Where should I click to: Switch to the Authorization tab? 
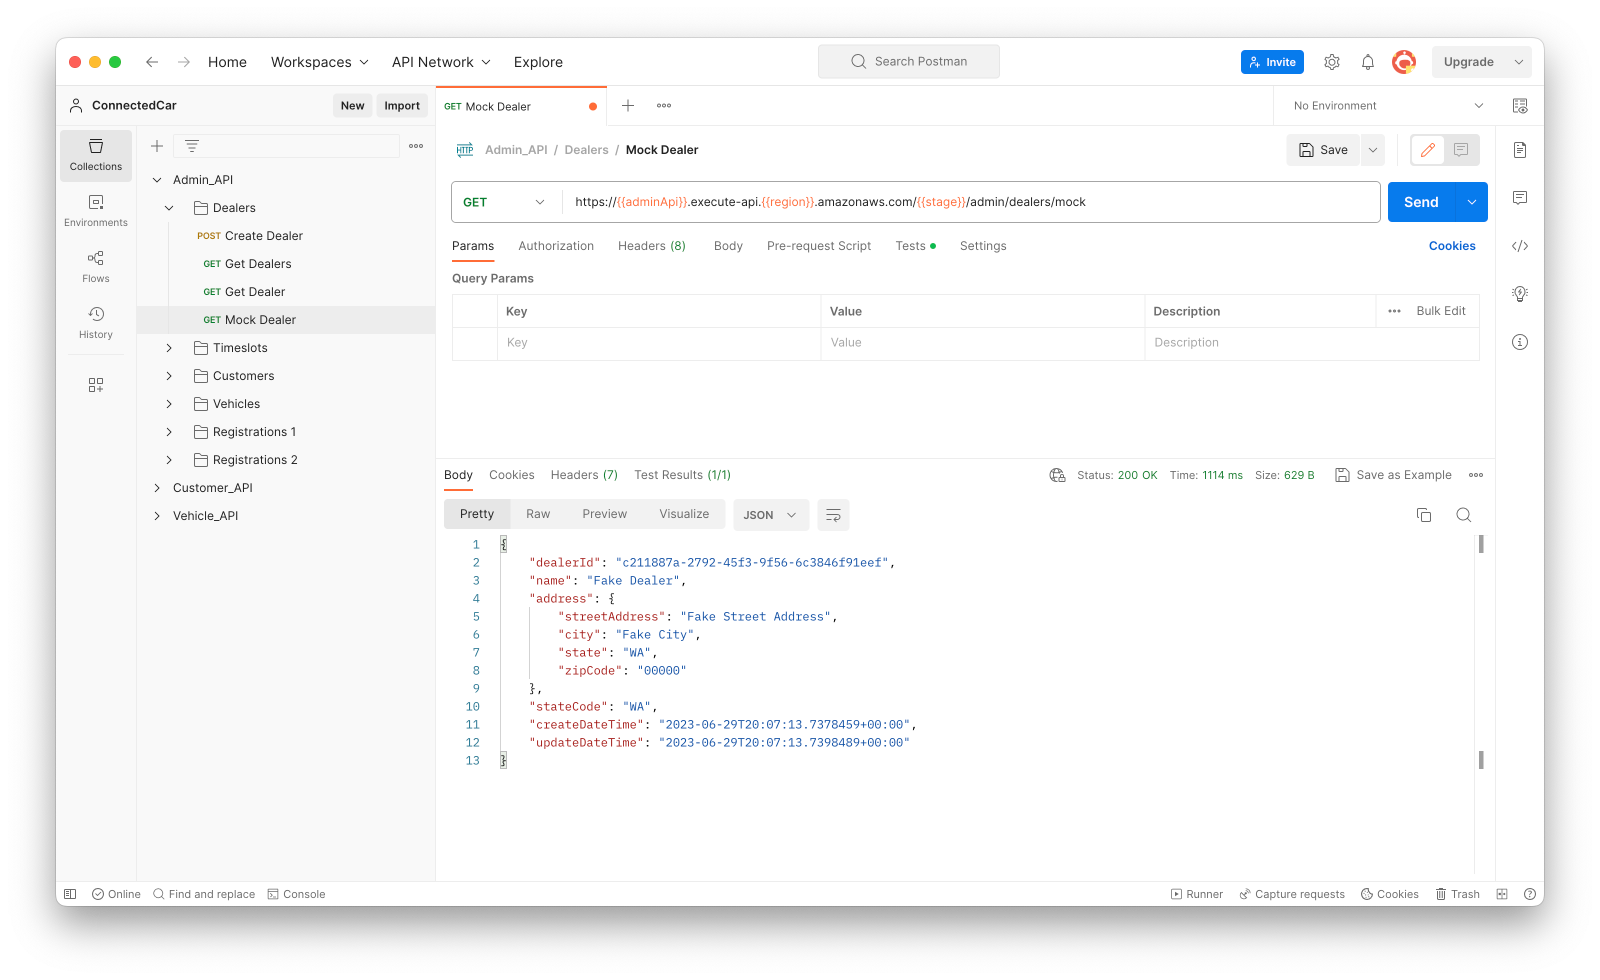[556, 246]
